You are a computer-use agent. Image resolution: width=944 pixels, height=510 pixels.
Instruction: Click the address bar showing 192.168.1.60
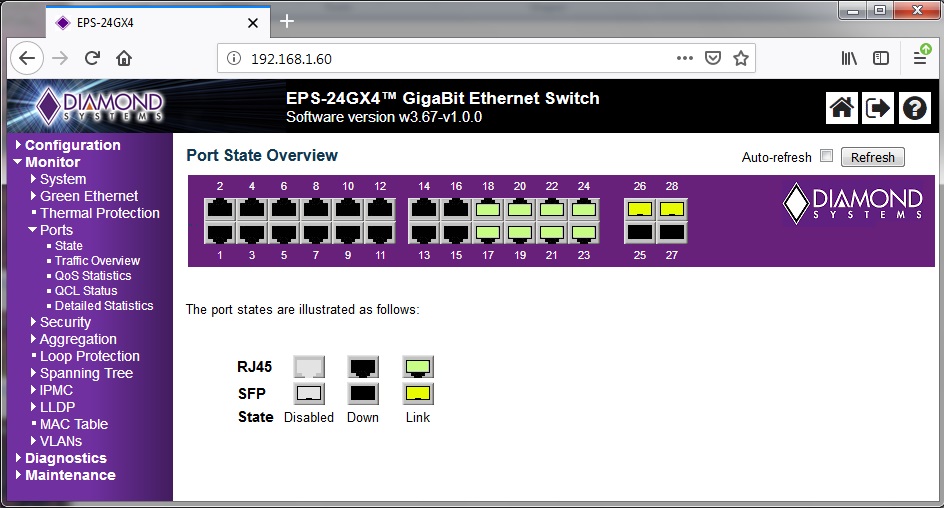point(450,59)
